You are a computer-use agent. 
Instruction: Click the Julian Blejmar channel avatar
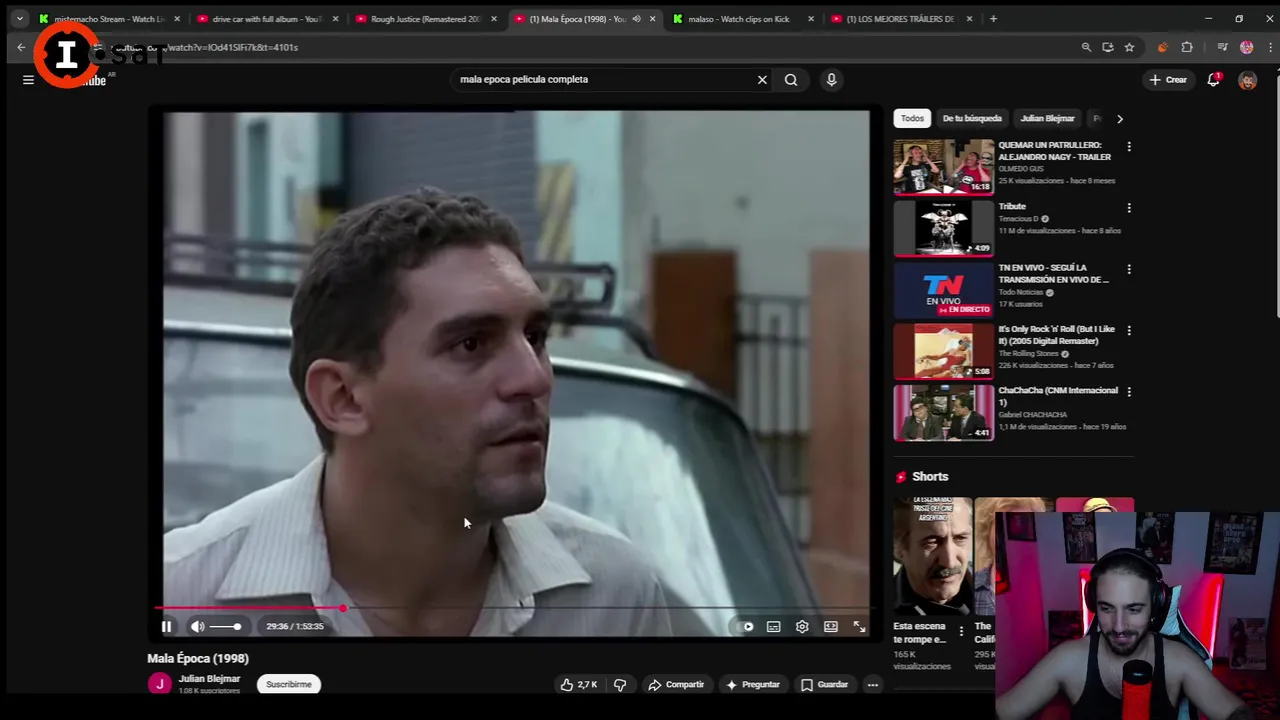click(159, 684)
